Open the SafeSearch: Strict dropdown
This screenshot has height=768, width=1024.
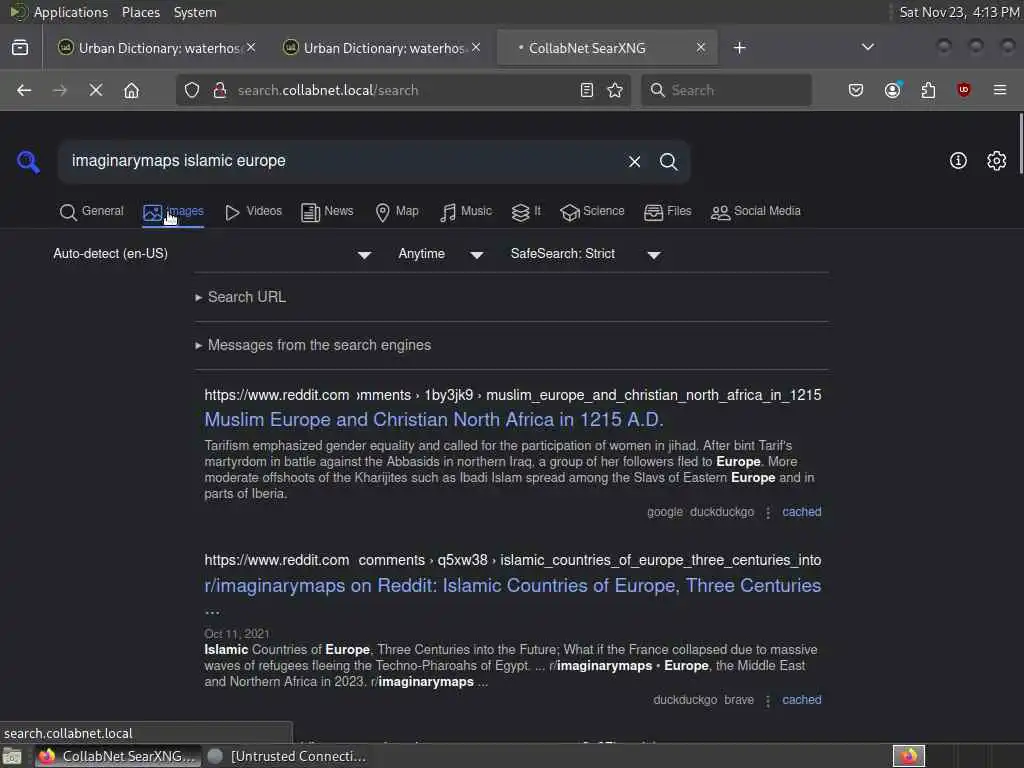pyautogui.click(x=586, y=254)
